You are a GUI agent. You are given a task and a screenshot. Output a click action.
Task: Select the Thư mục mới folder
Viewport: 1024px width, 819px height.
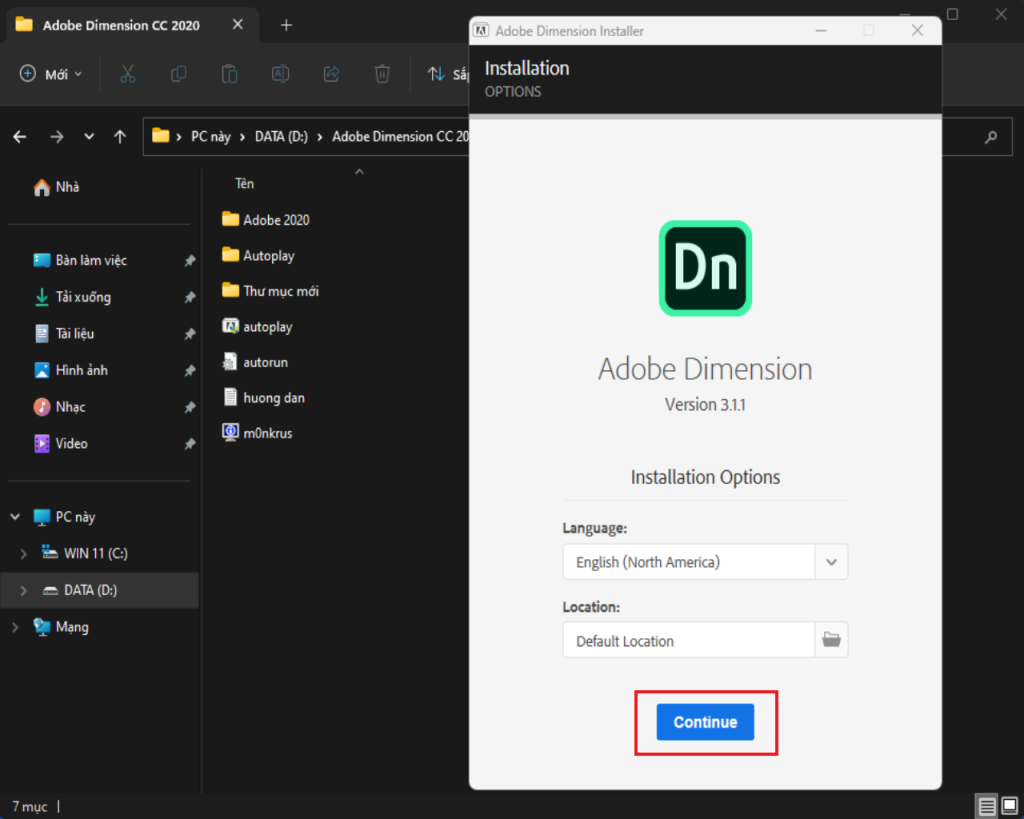[270, 291]
